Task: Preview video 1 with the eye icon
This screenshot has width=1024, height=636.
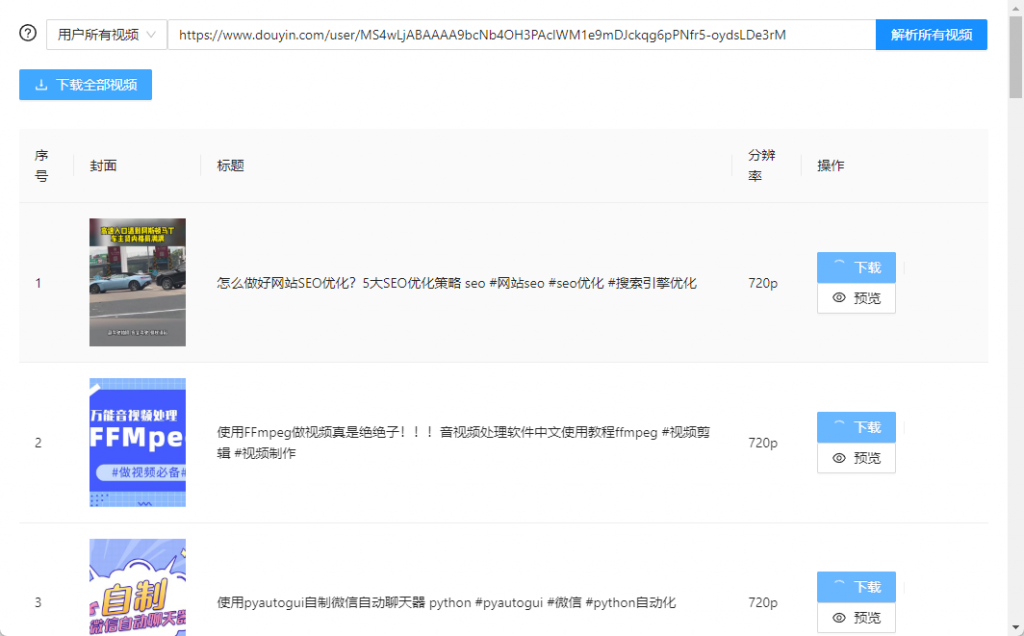Action: 856,298
